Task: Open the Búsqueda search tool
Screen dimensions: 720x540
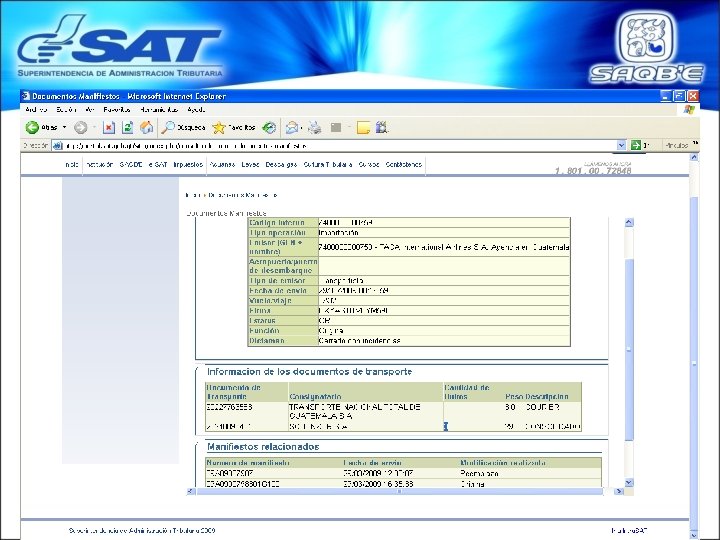Action: point(183,127)
